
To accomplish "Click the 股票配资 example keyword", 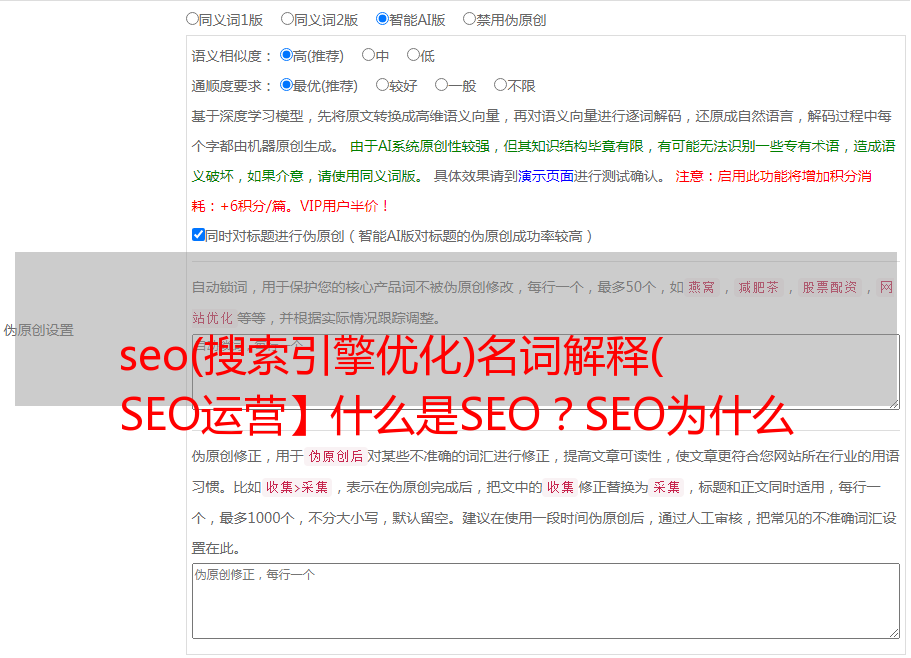I will click(829, 287).
